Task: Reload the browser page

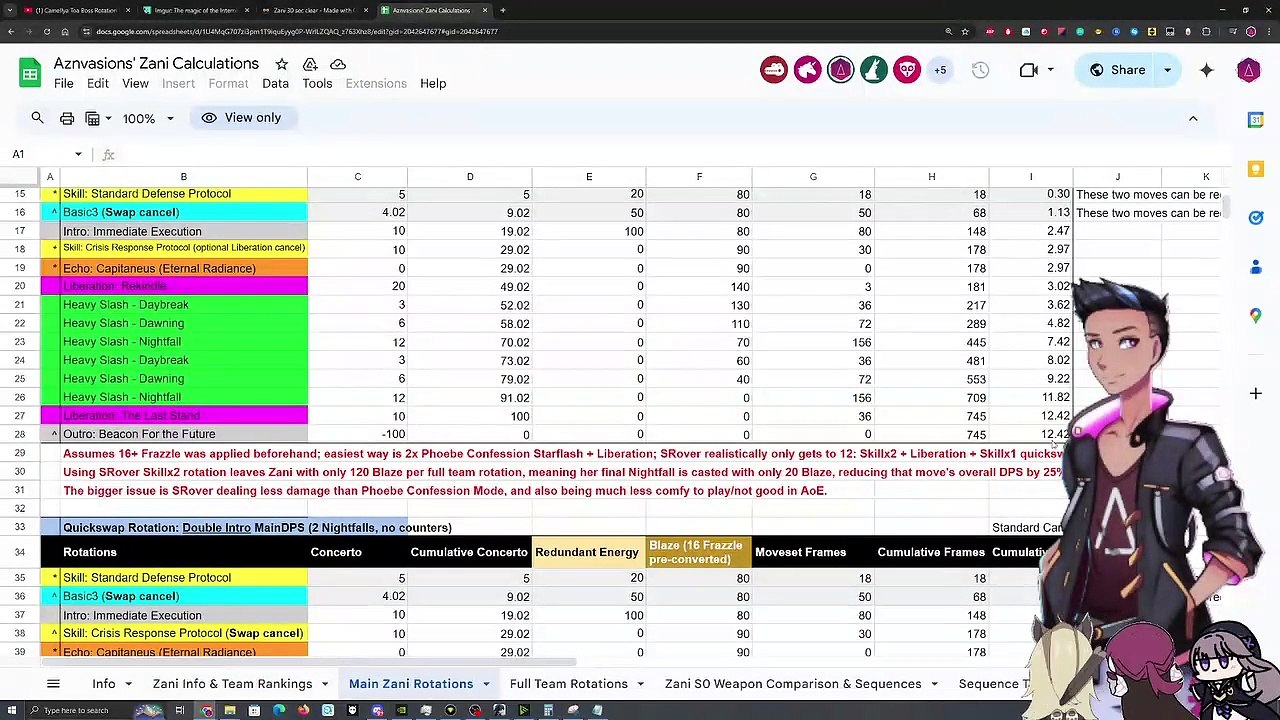Action: [46, 31]
